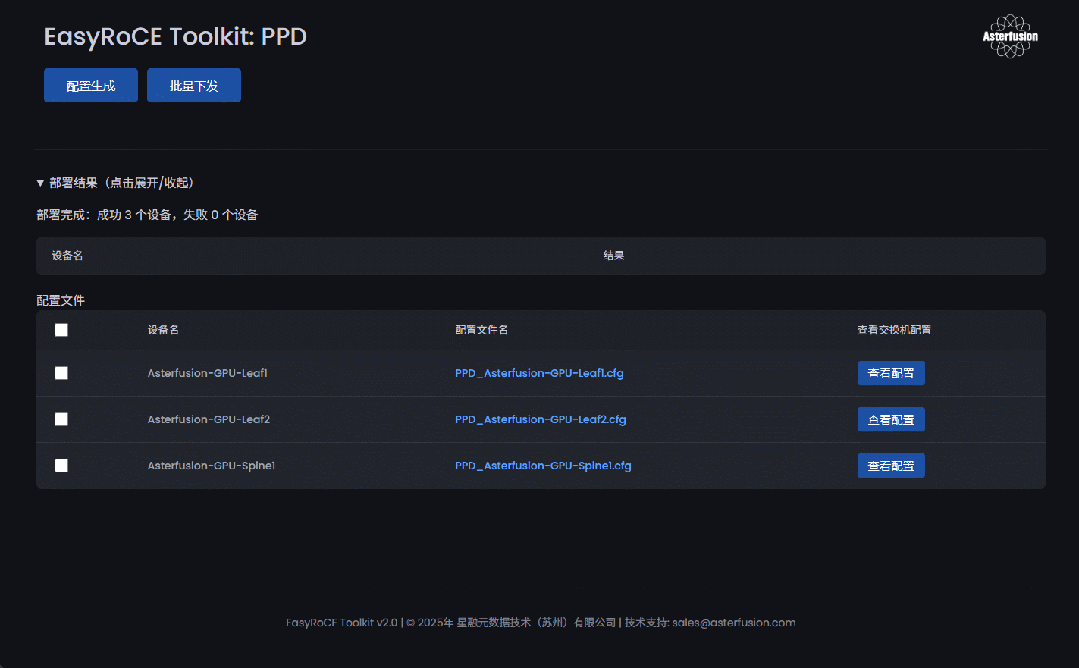Screen dimensions: 1079x668
Task: Click the Asterfusion logo icon
Action: click(x=1009, y=36)
